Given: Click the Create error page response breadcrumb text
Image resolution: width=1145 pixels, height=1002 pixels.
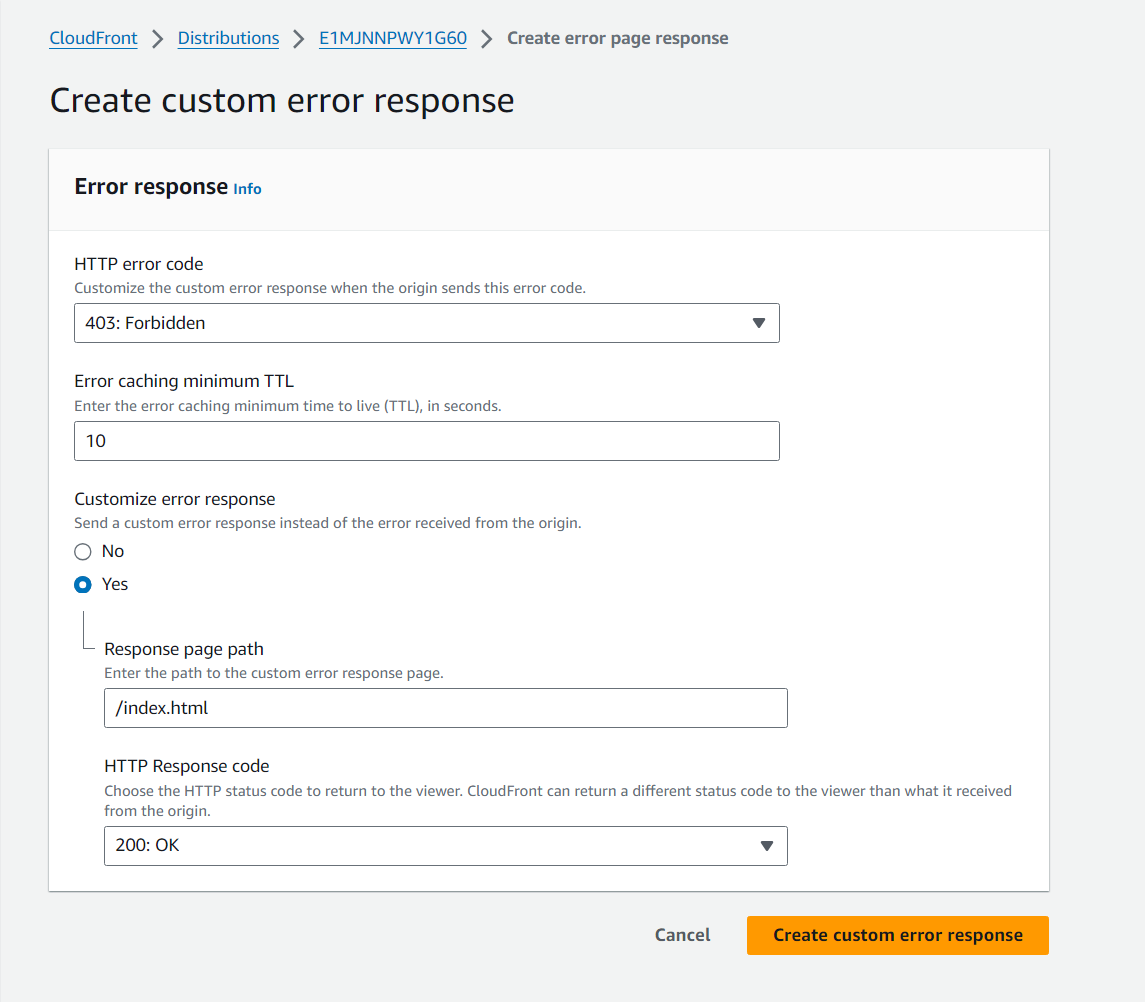Looking at the screenshot, I should click(618, 38).
